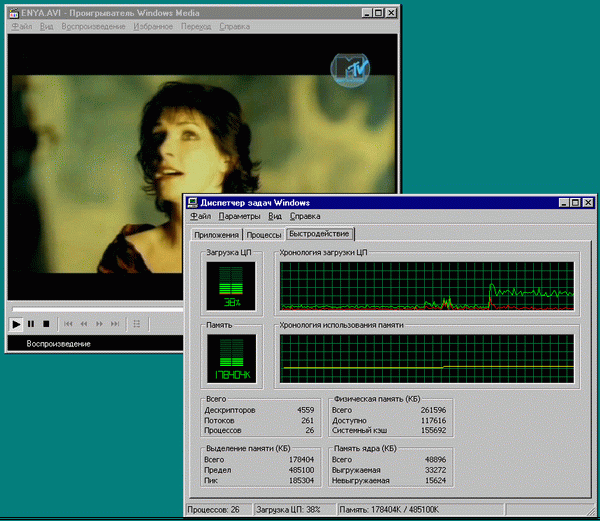The height and width of the screenshot is (521, 600).
Task: Switch to the Приложения tab
Action: 216,234
